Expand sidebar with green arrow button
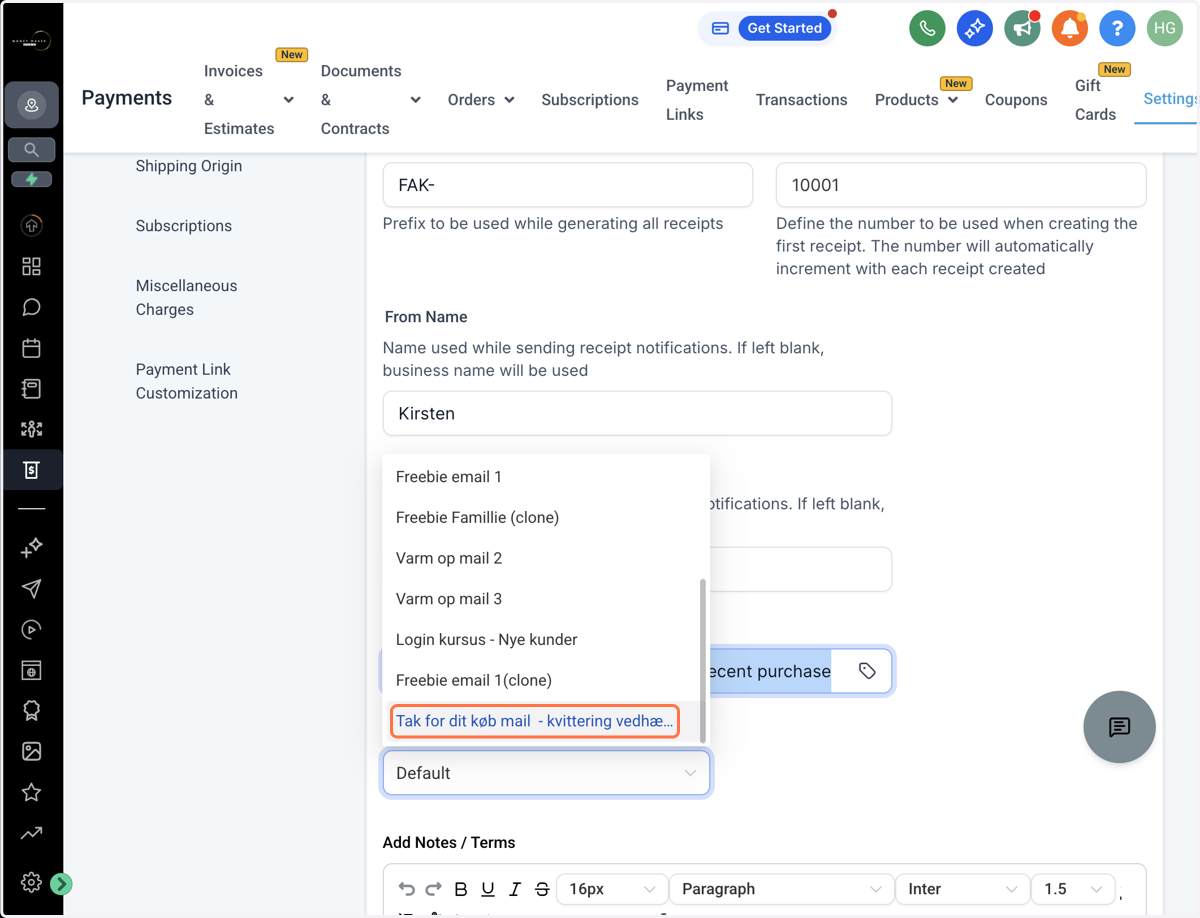This screenshot has width=1200, height=918. [61, 883]
